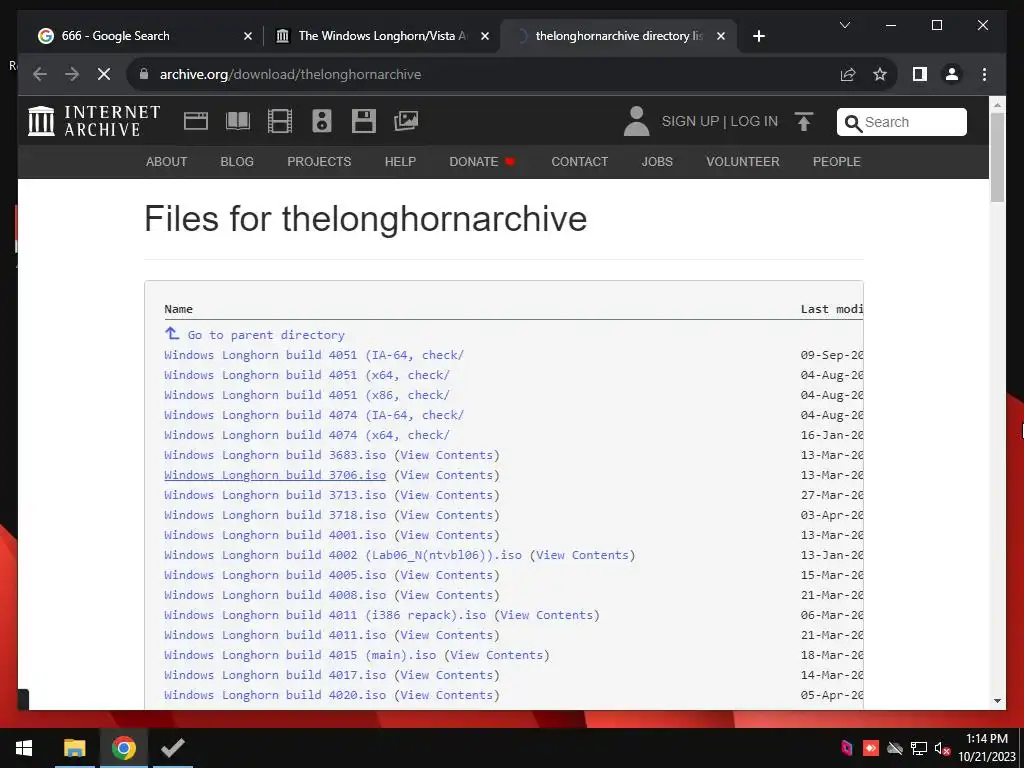1024x768 pixels.
Task: Download Windows Longhorn build 3718.iso
Action: pyautogui.click(x=275, y=515)
